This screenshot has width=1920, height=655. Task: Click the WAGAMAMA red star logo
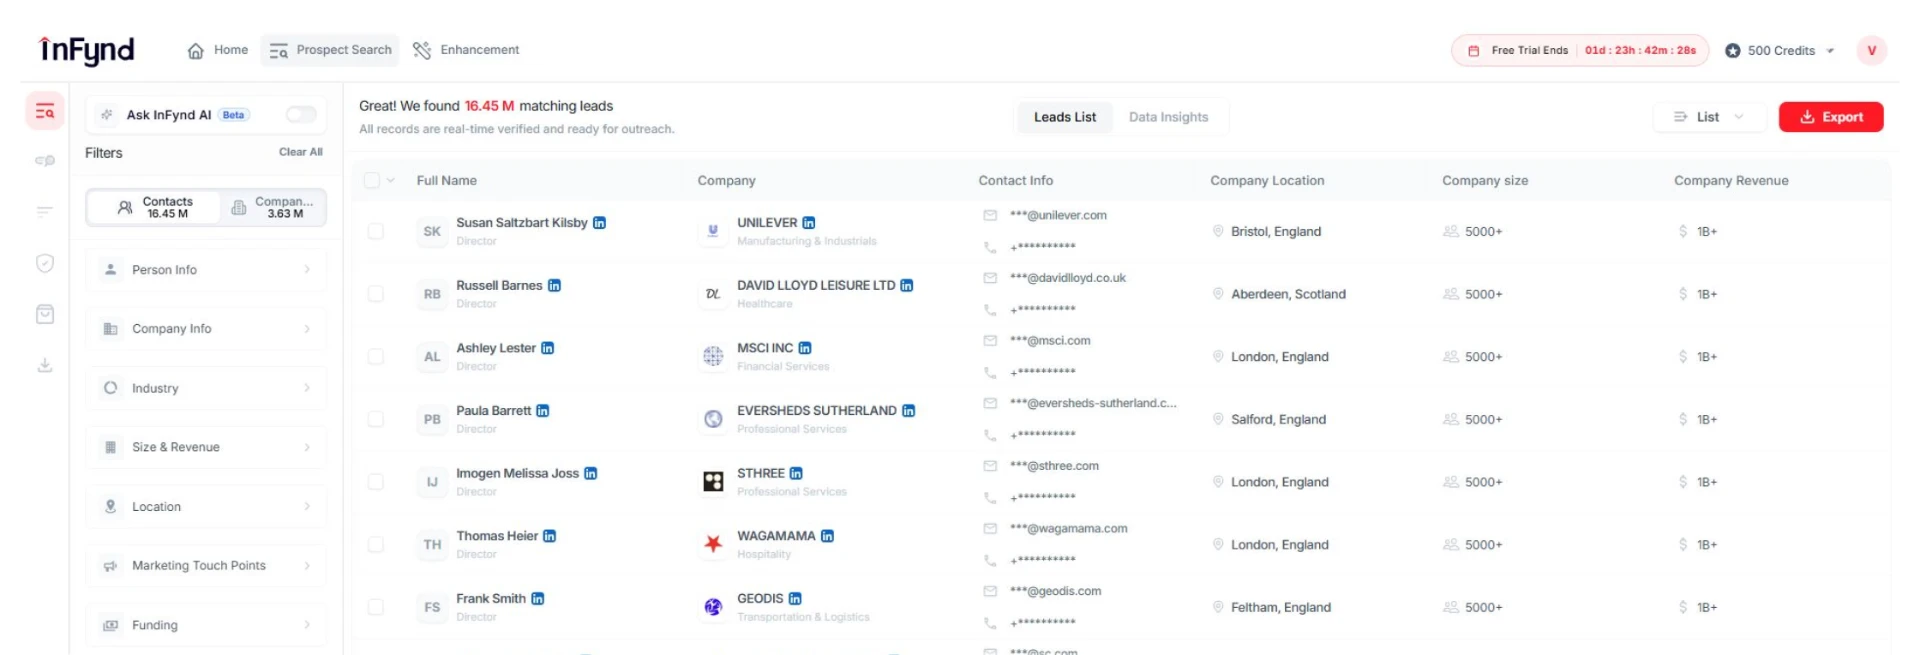[x=713, y=544]
